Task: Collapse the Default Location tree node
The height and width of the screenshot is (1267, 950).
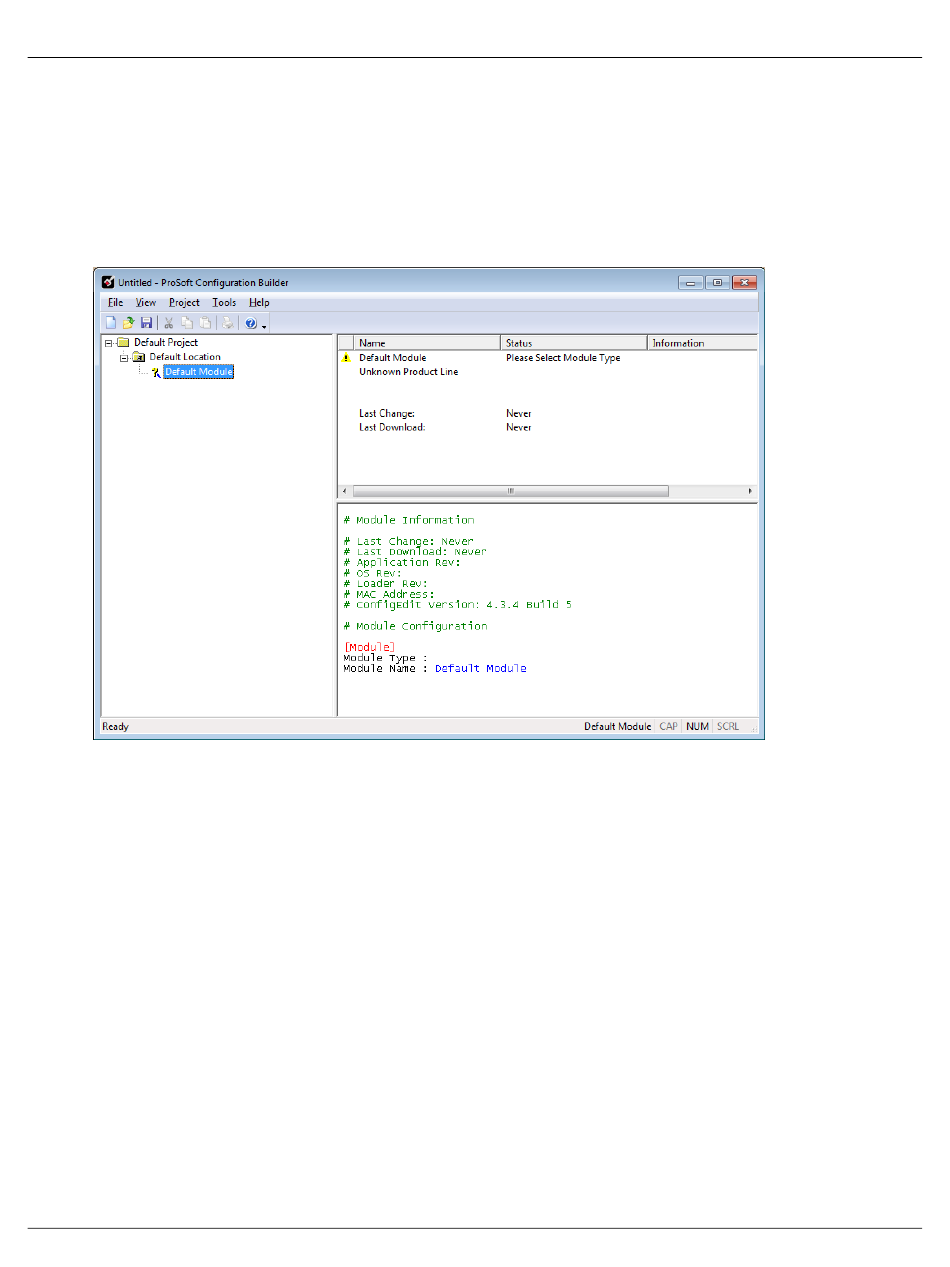Action: pos(124,357)
